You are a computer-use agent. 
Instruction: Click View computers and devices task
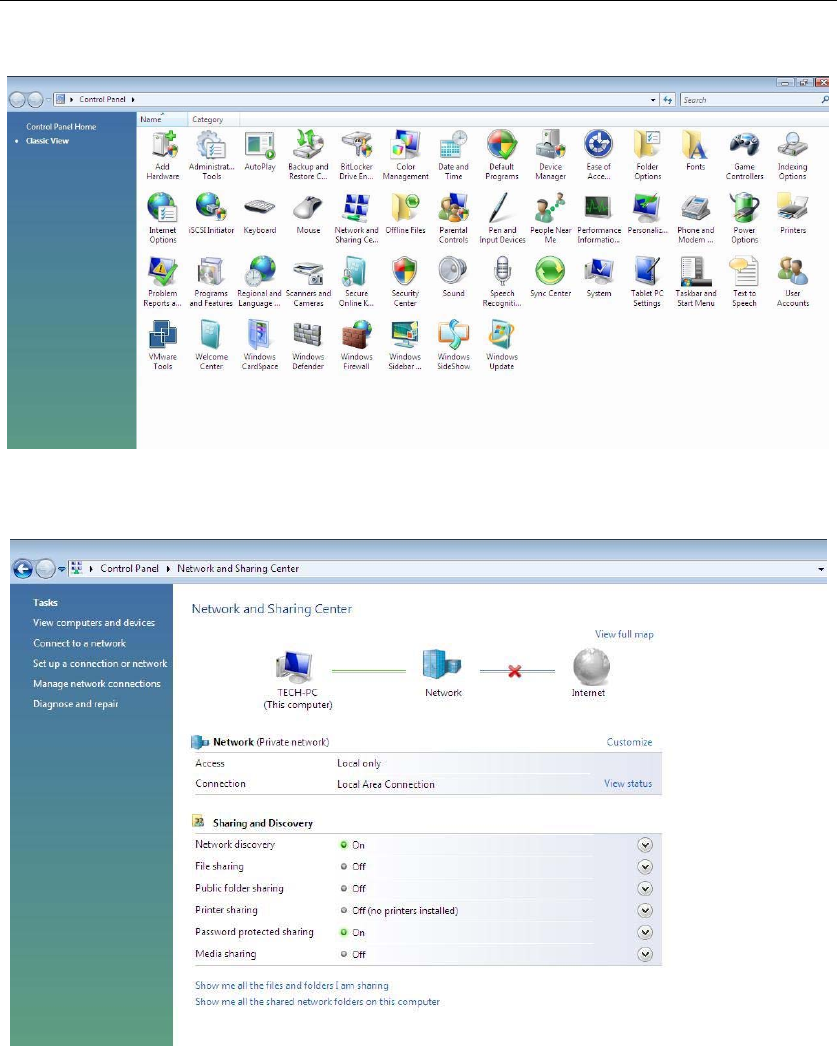[x=94, y=623]
